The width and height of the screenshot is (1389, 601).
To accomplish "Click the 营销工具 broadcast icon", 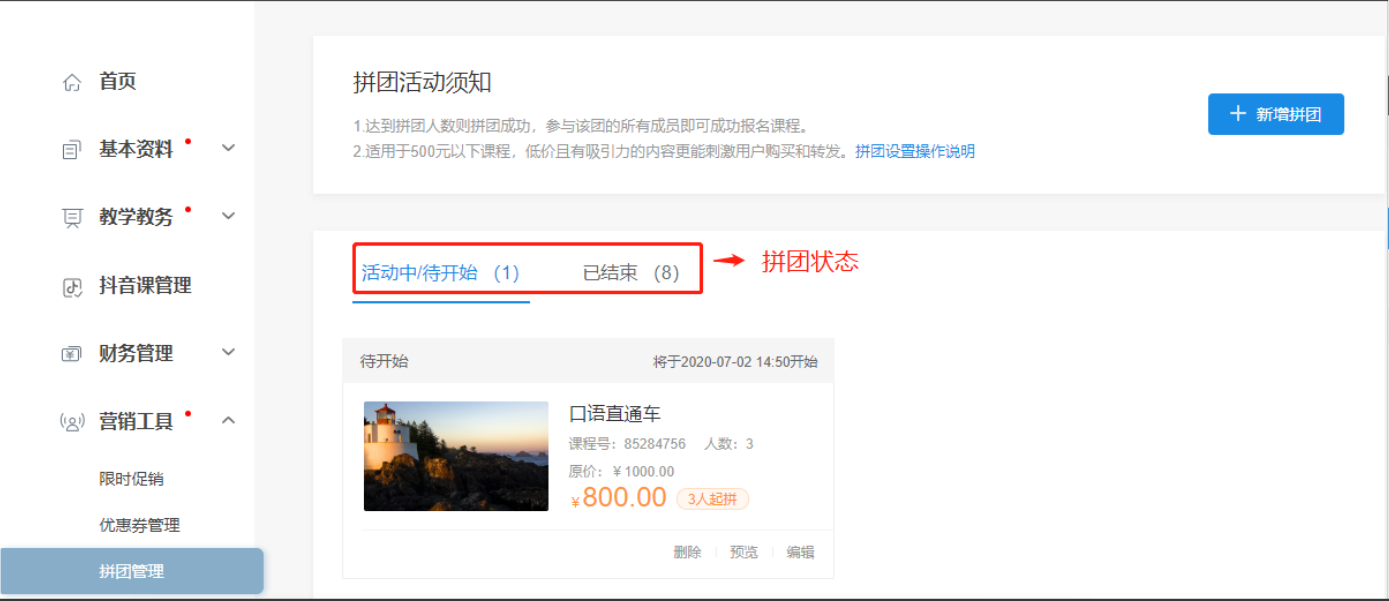I will click(x=72, y=422).
